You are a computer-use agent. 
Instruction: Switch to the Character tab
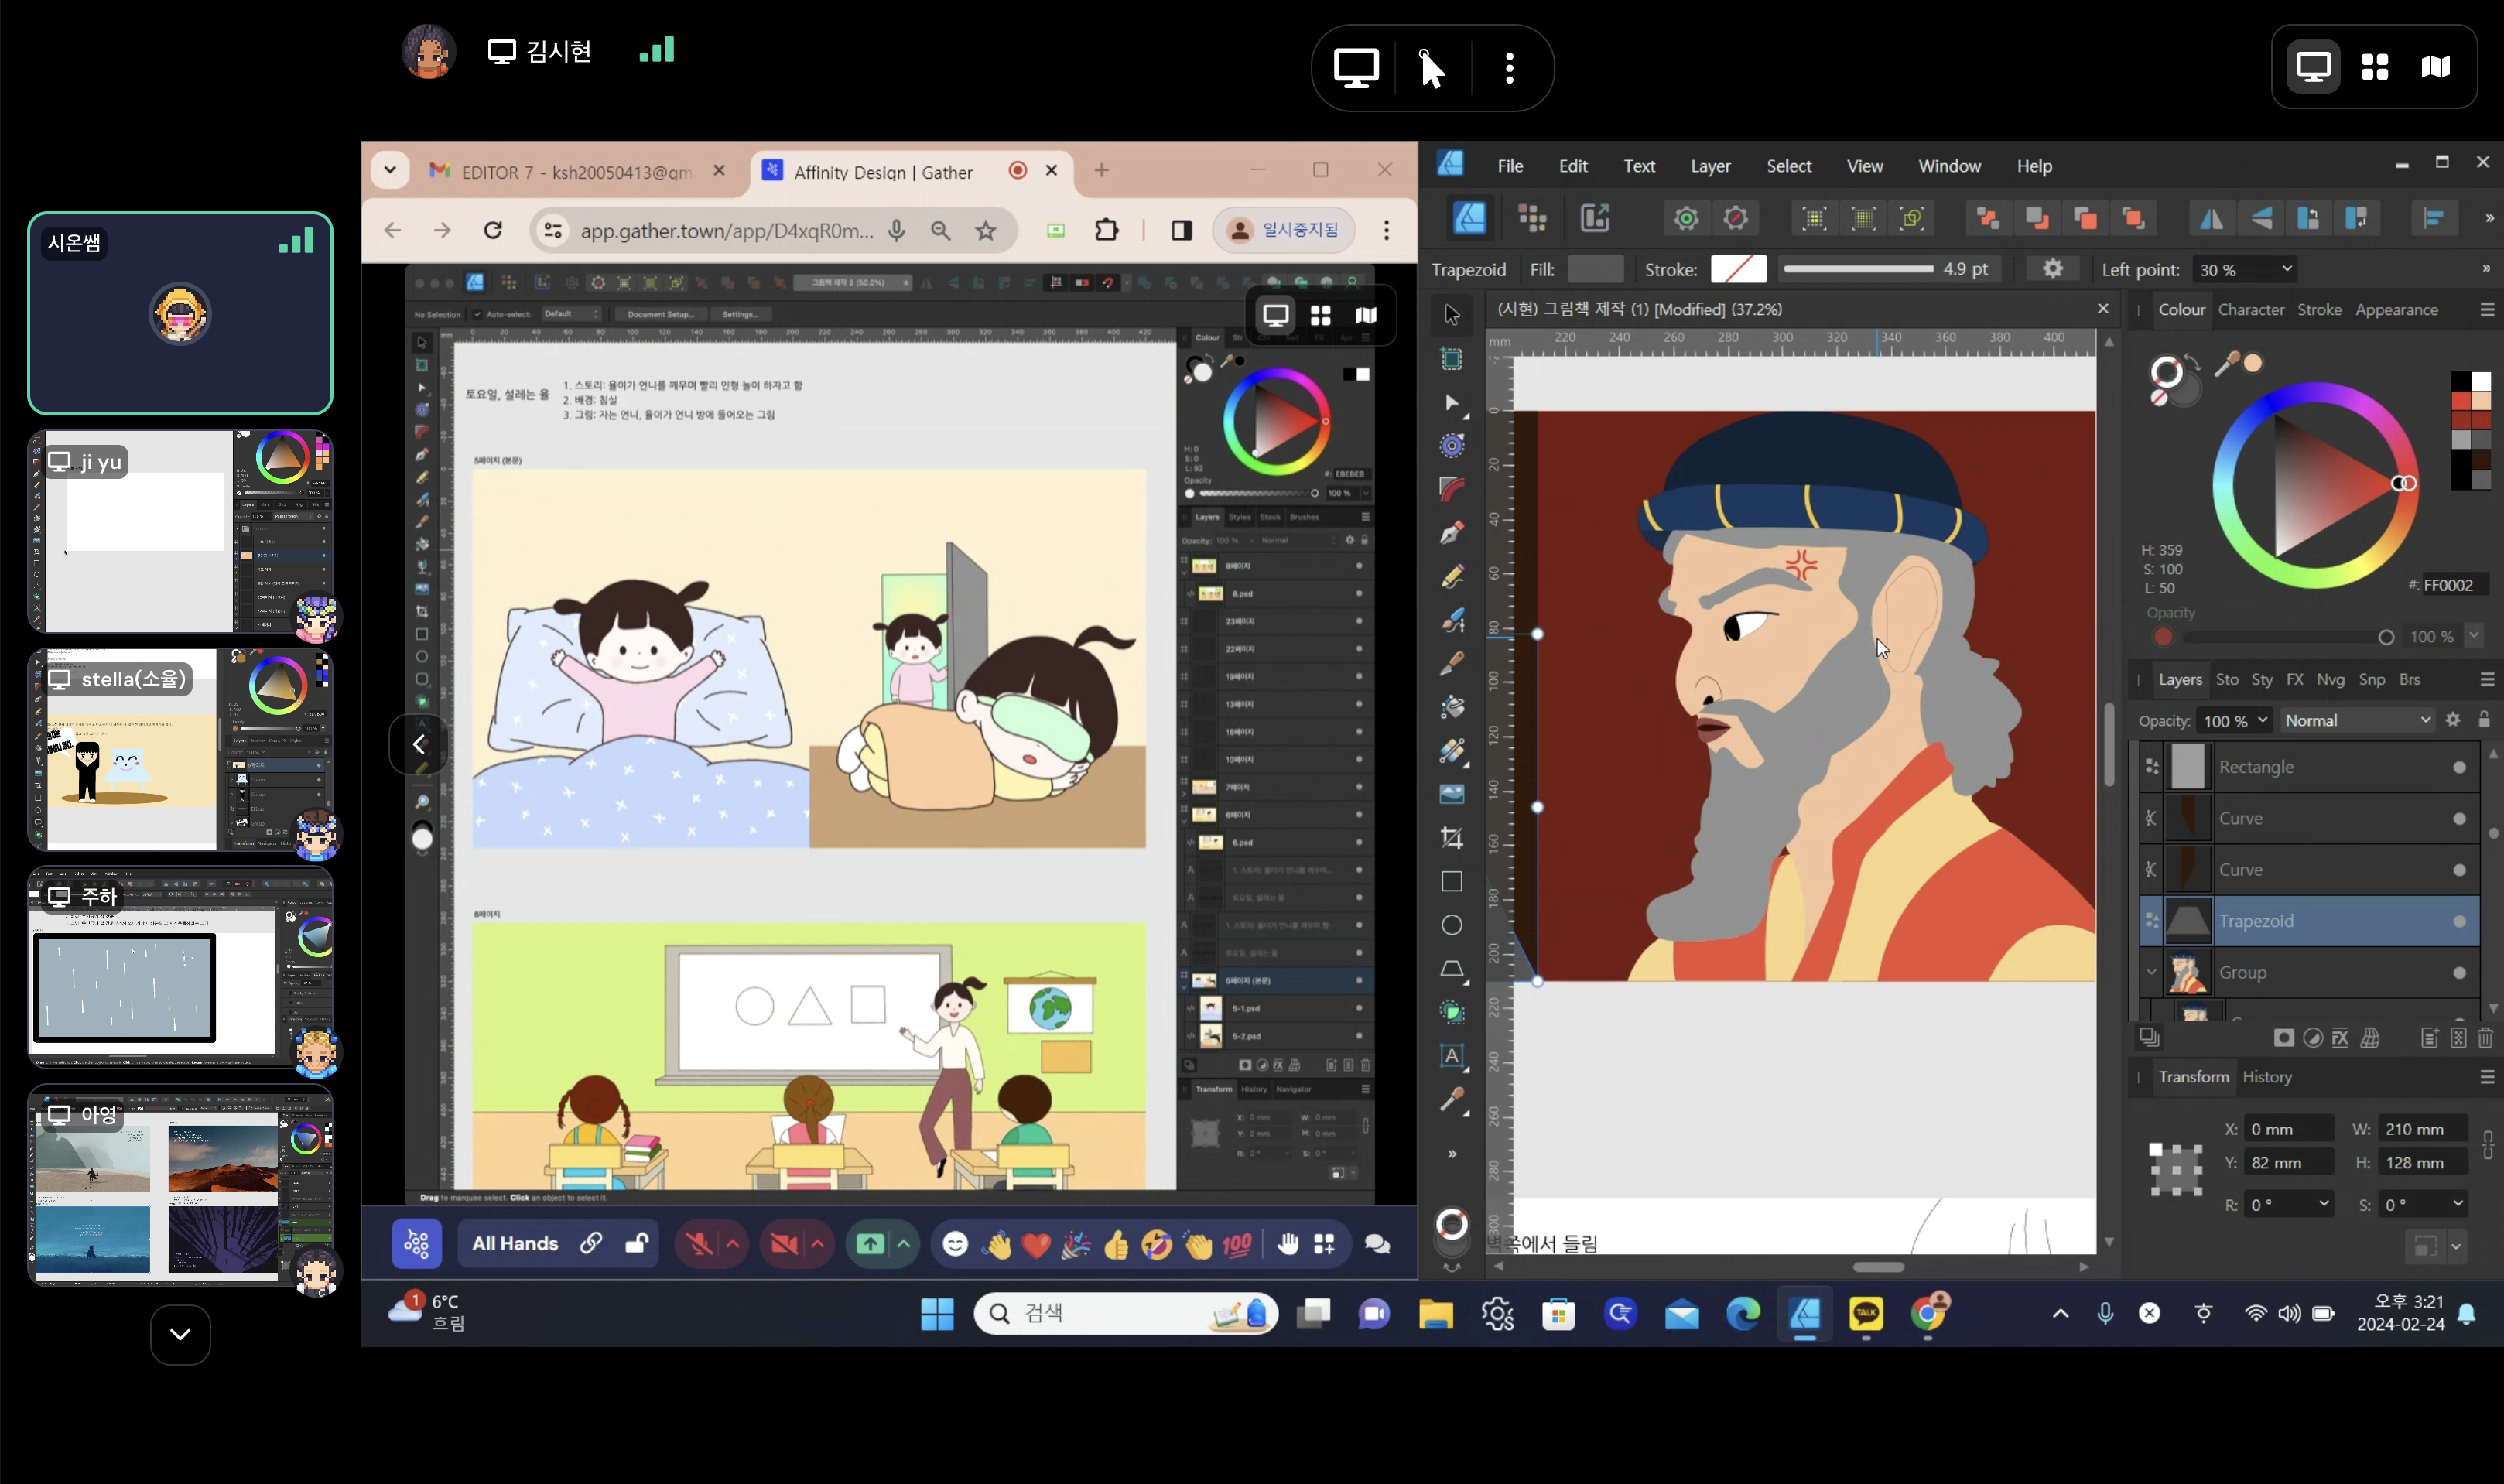(x=2250, y=310)
